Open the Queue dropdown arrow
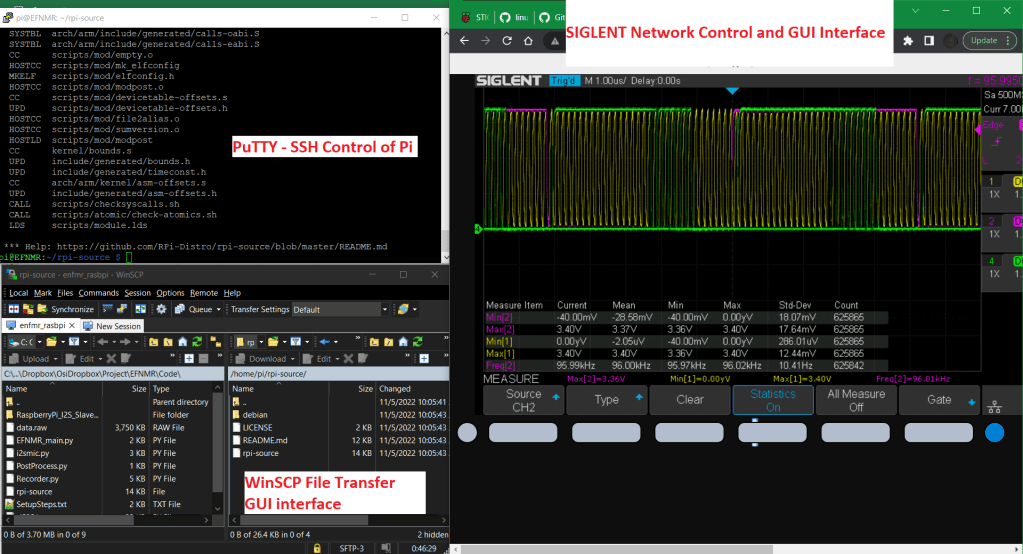 [219, 309]
